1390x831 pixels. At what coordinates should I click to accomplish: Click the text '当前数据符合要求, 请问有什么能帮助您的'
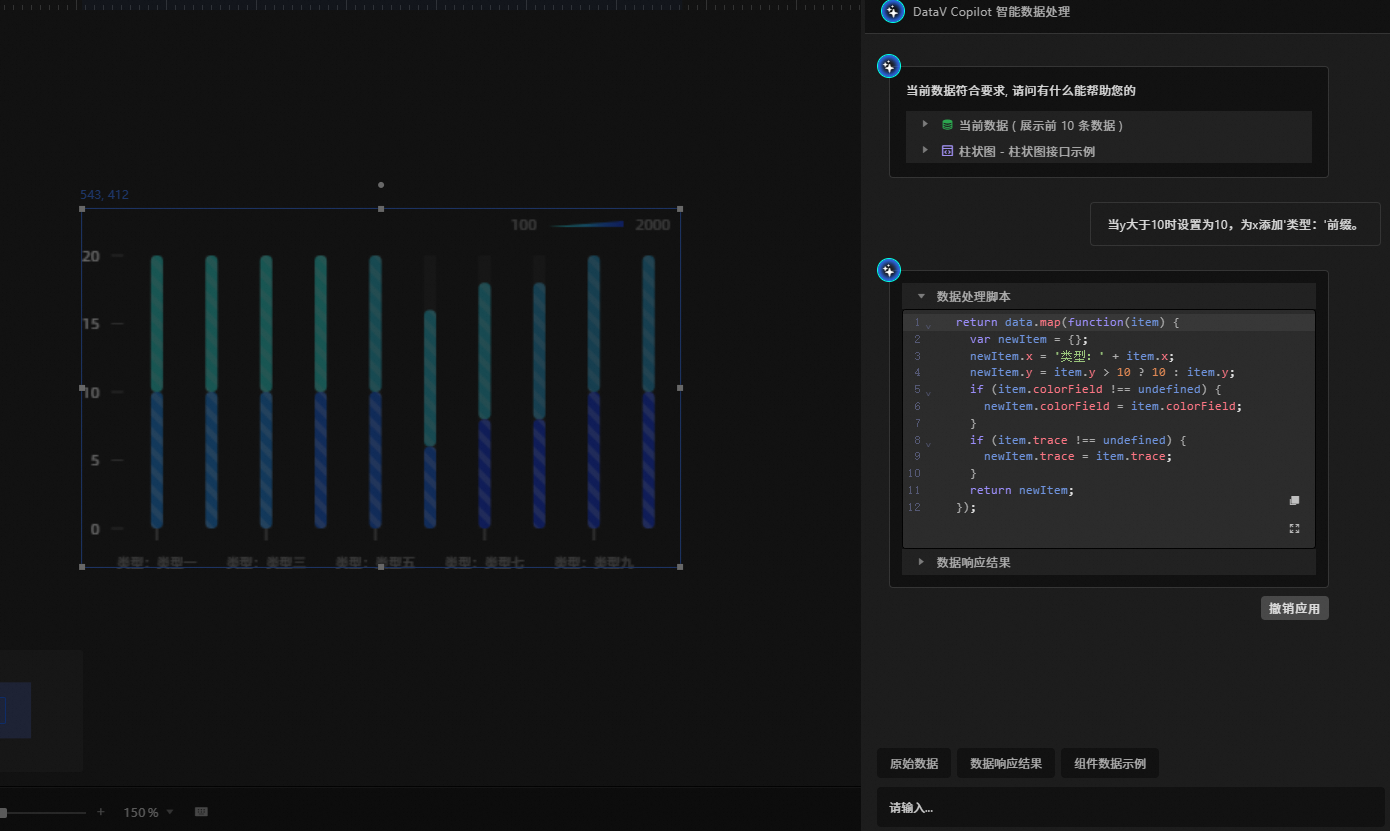coord(1021,90)
